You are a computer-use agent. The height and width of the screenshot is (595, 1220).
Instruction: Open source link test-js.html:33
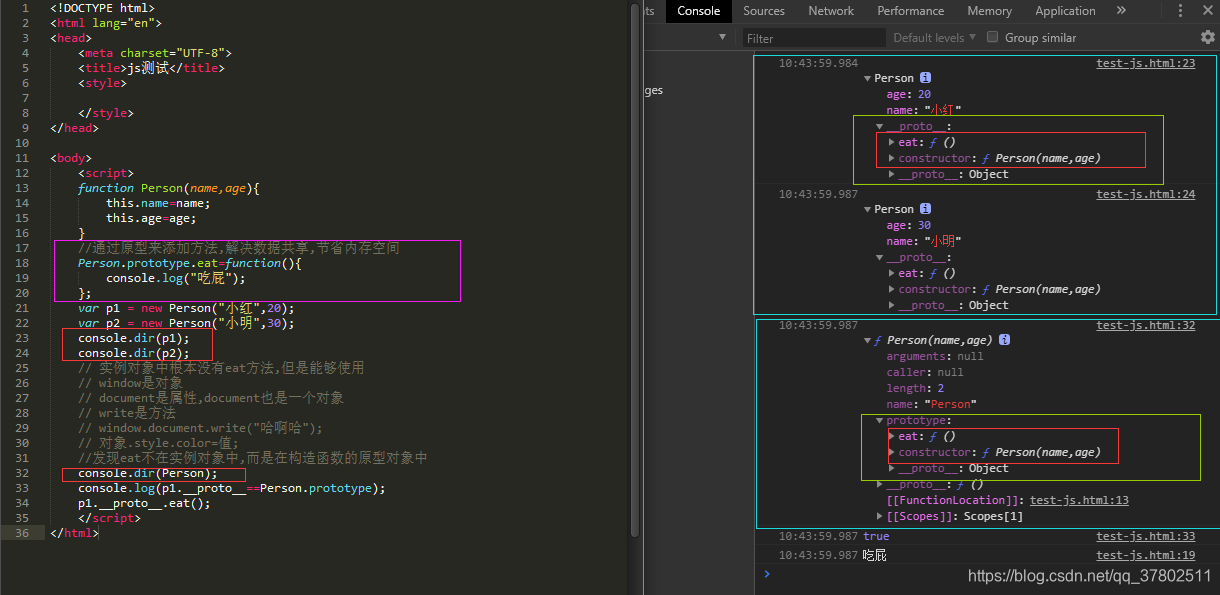1146,536
